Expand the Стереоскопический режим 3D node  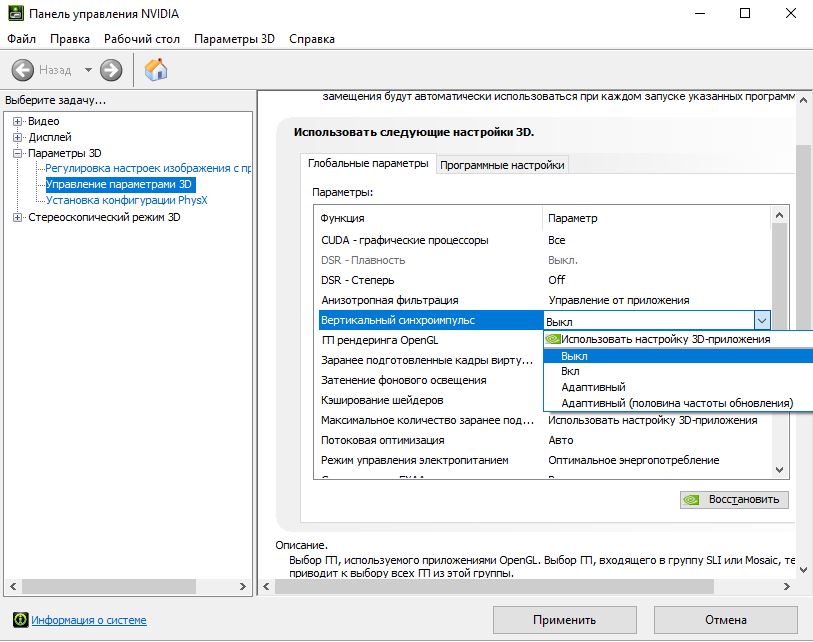(x=18, y=217)
